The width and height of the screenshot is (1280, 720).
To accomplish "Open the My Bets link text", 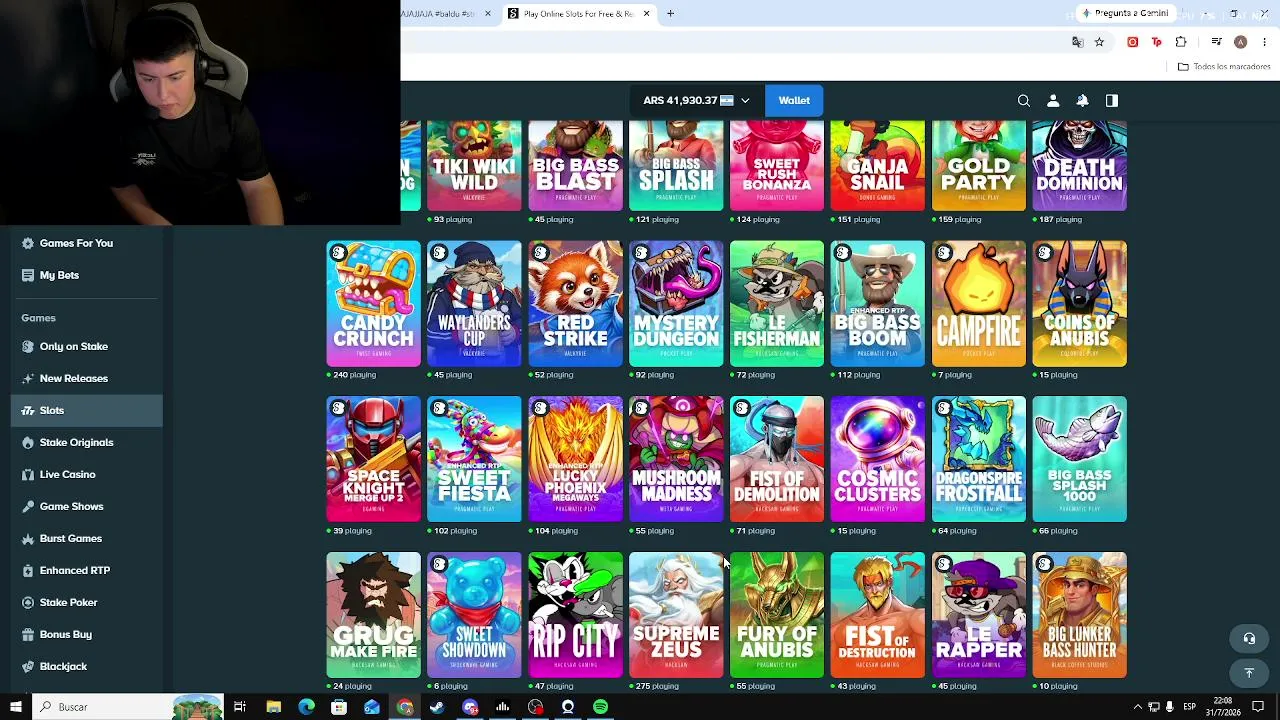I will pos(59,275).
